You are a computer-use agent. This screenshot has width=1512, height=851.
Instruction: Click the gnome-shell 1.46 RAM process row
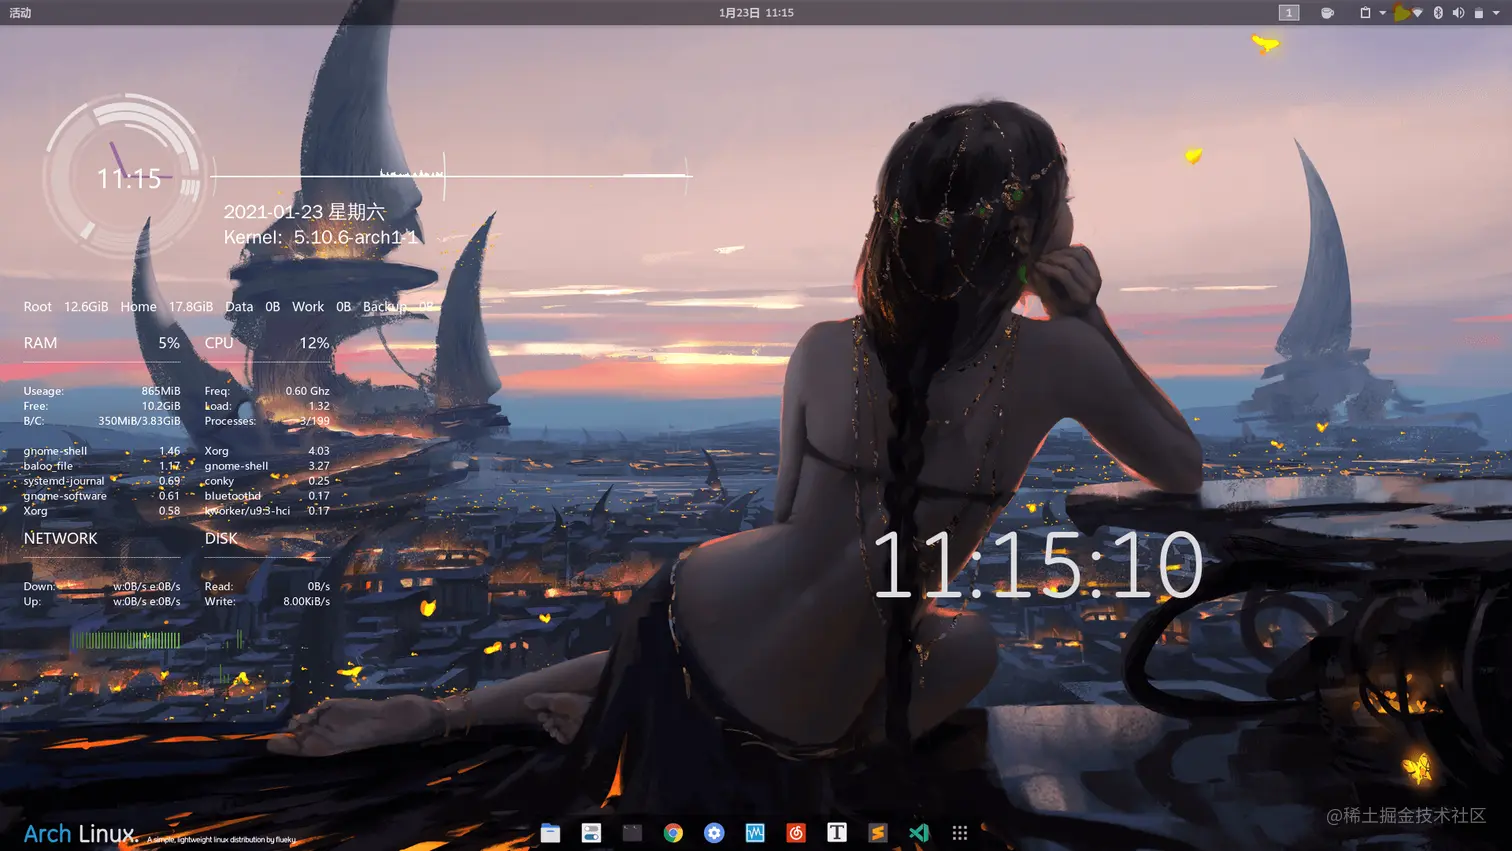[102, 451]
